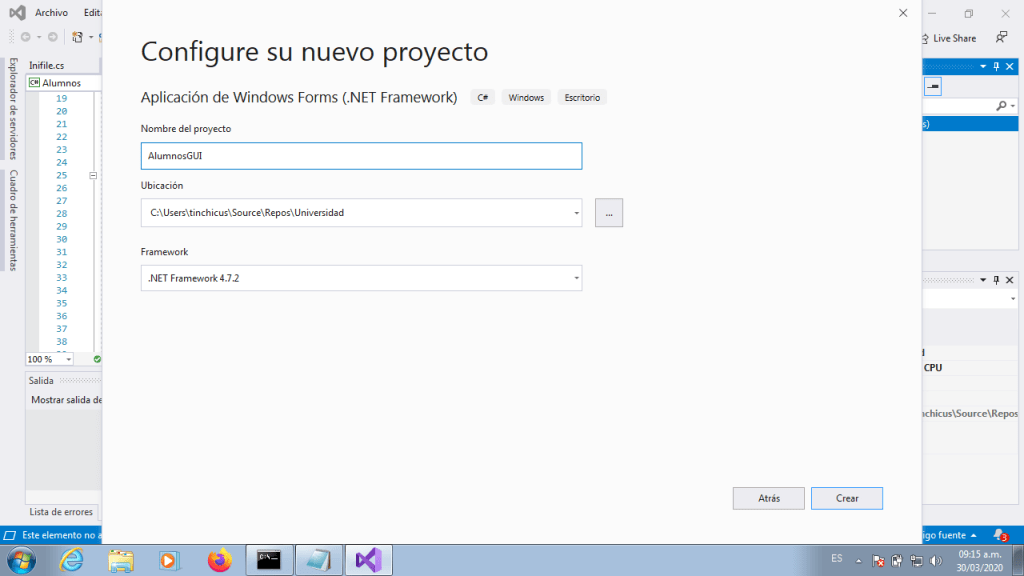Toggle the collapse box at line 25

click(92, 175)
